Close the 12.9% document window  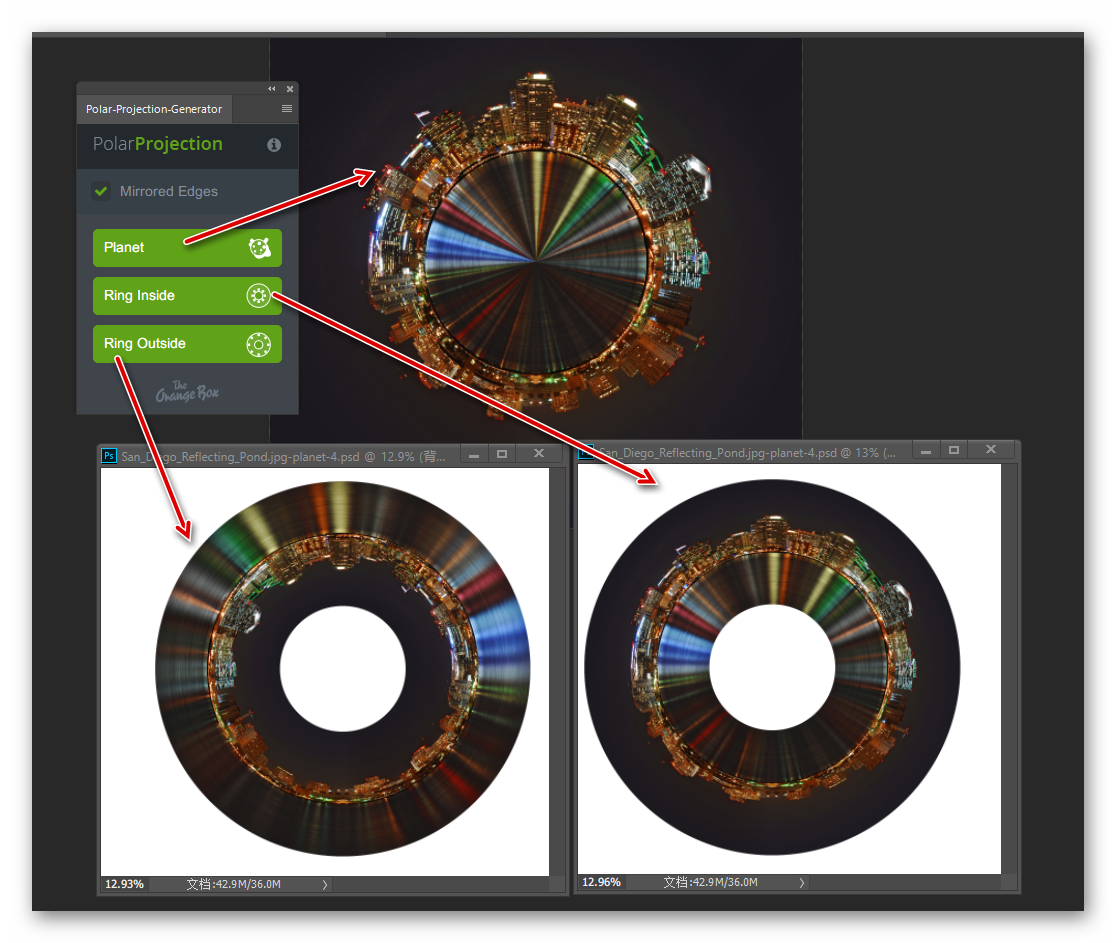[539, 453]
